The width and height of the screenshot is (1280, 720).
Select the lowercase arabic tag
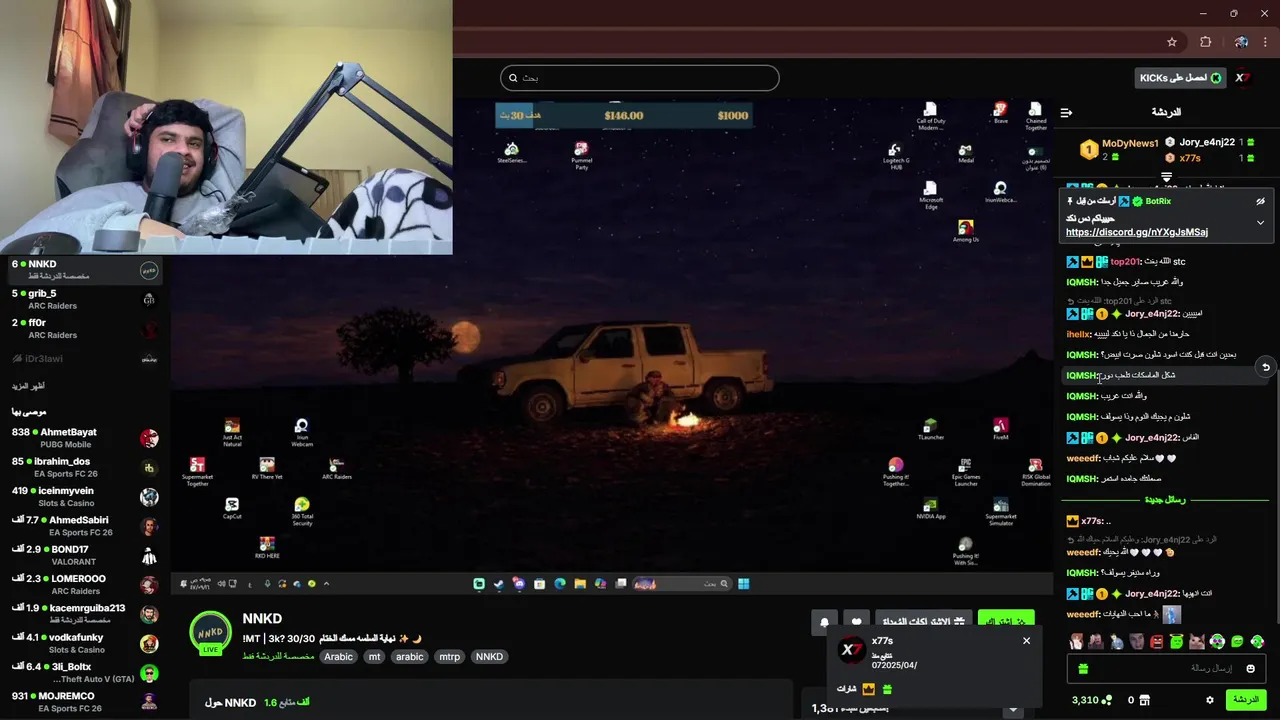pos(409,657)
